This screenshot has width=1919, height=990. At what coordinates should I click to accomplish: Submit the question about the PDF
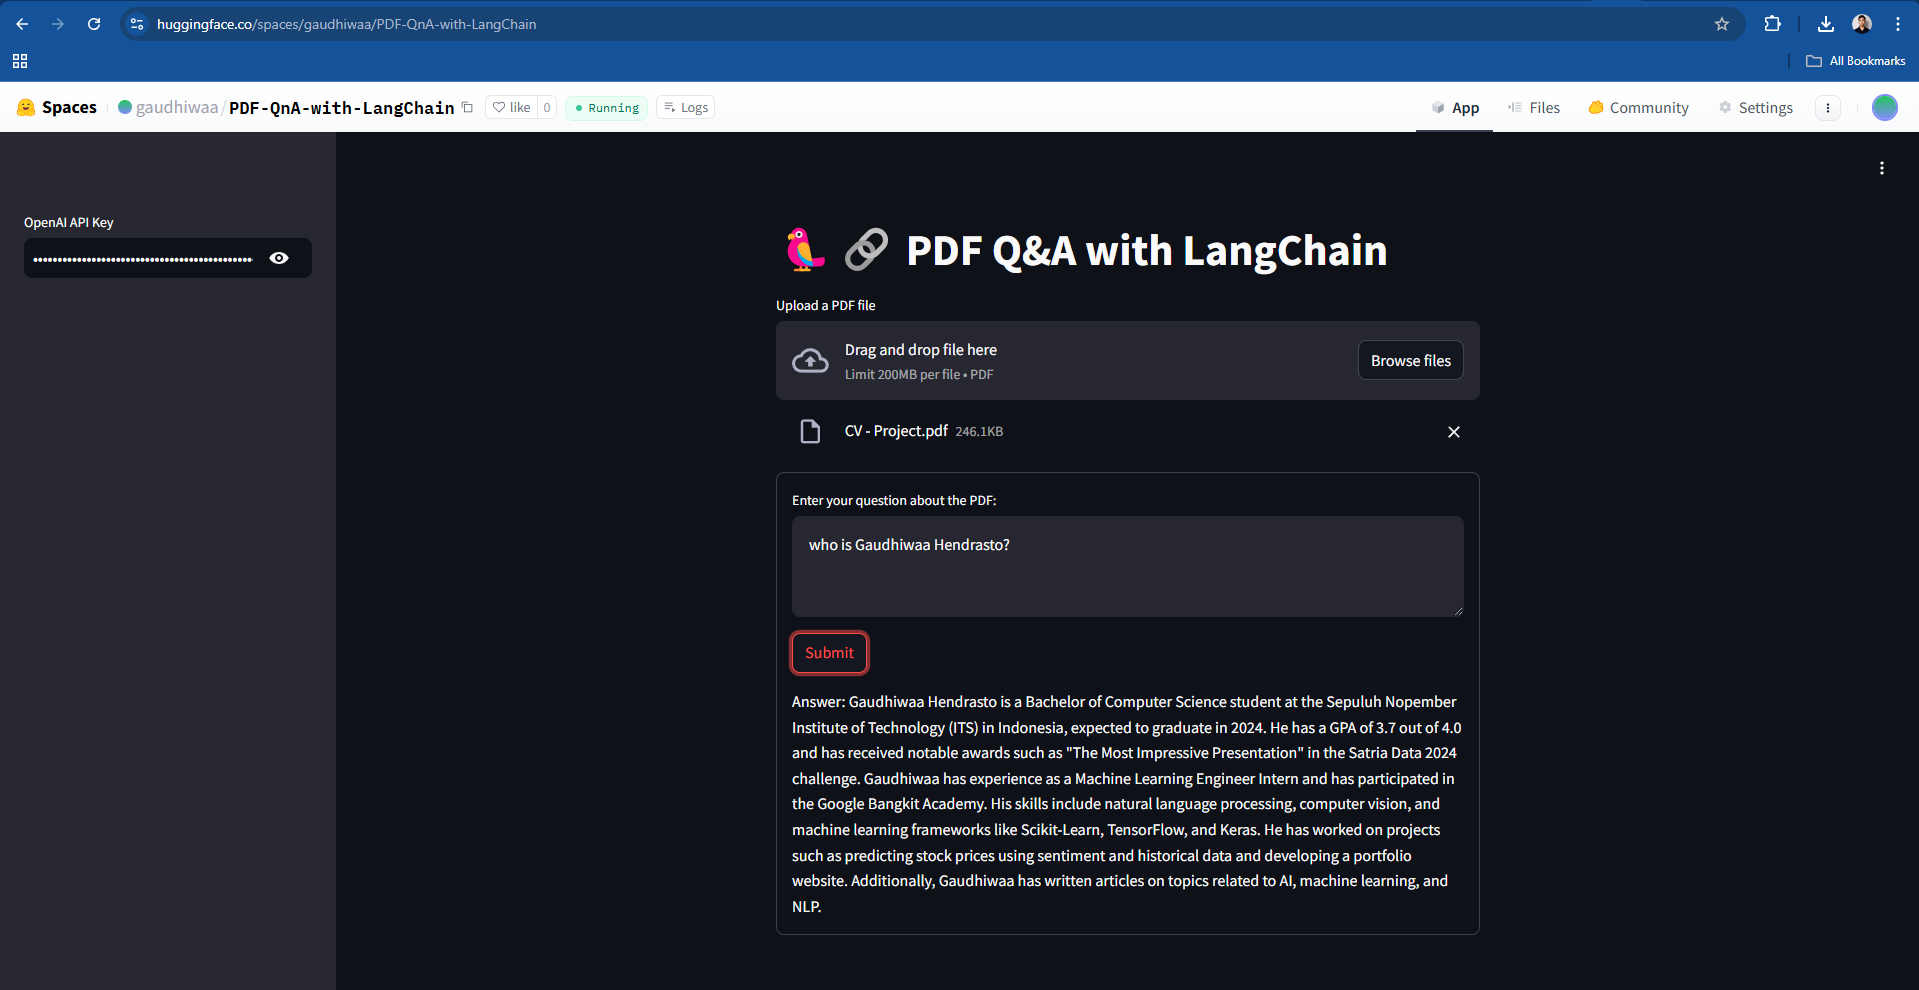click(x=829, y=653)
